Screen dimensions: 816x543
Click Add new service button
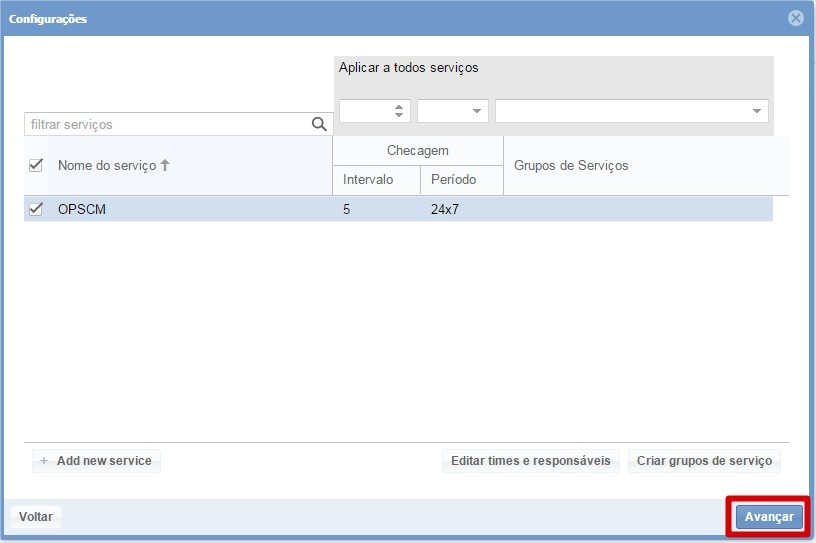click(96, 461)
